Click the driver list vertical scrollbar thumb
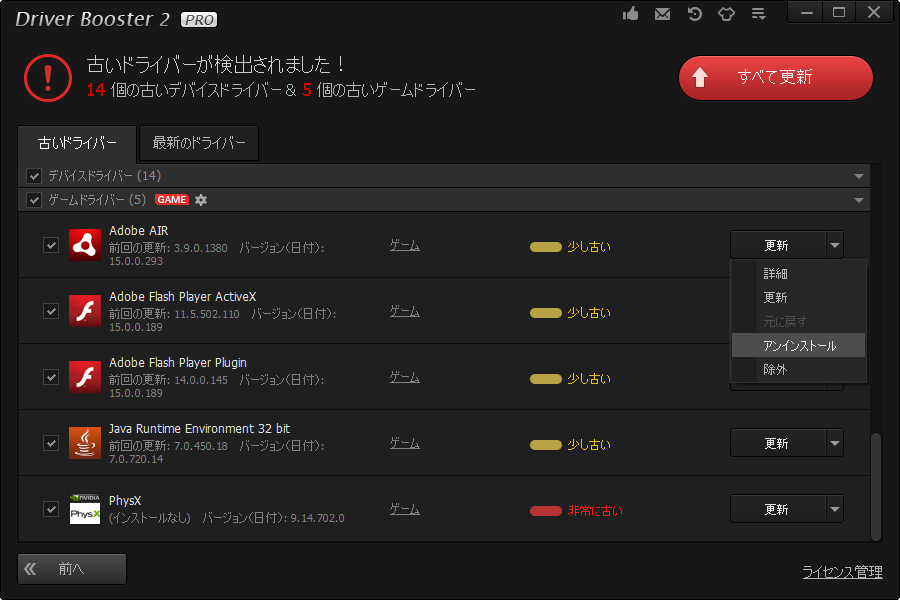This screenshot has width=900, height=600. click(x=875, y=486)
